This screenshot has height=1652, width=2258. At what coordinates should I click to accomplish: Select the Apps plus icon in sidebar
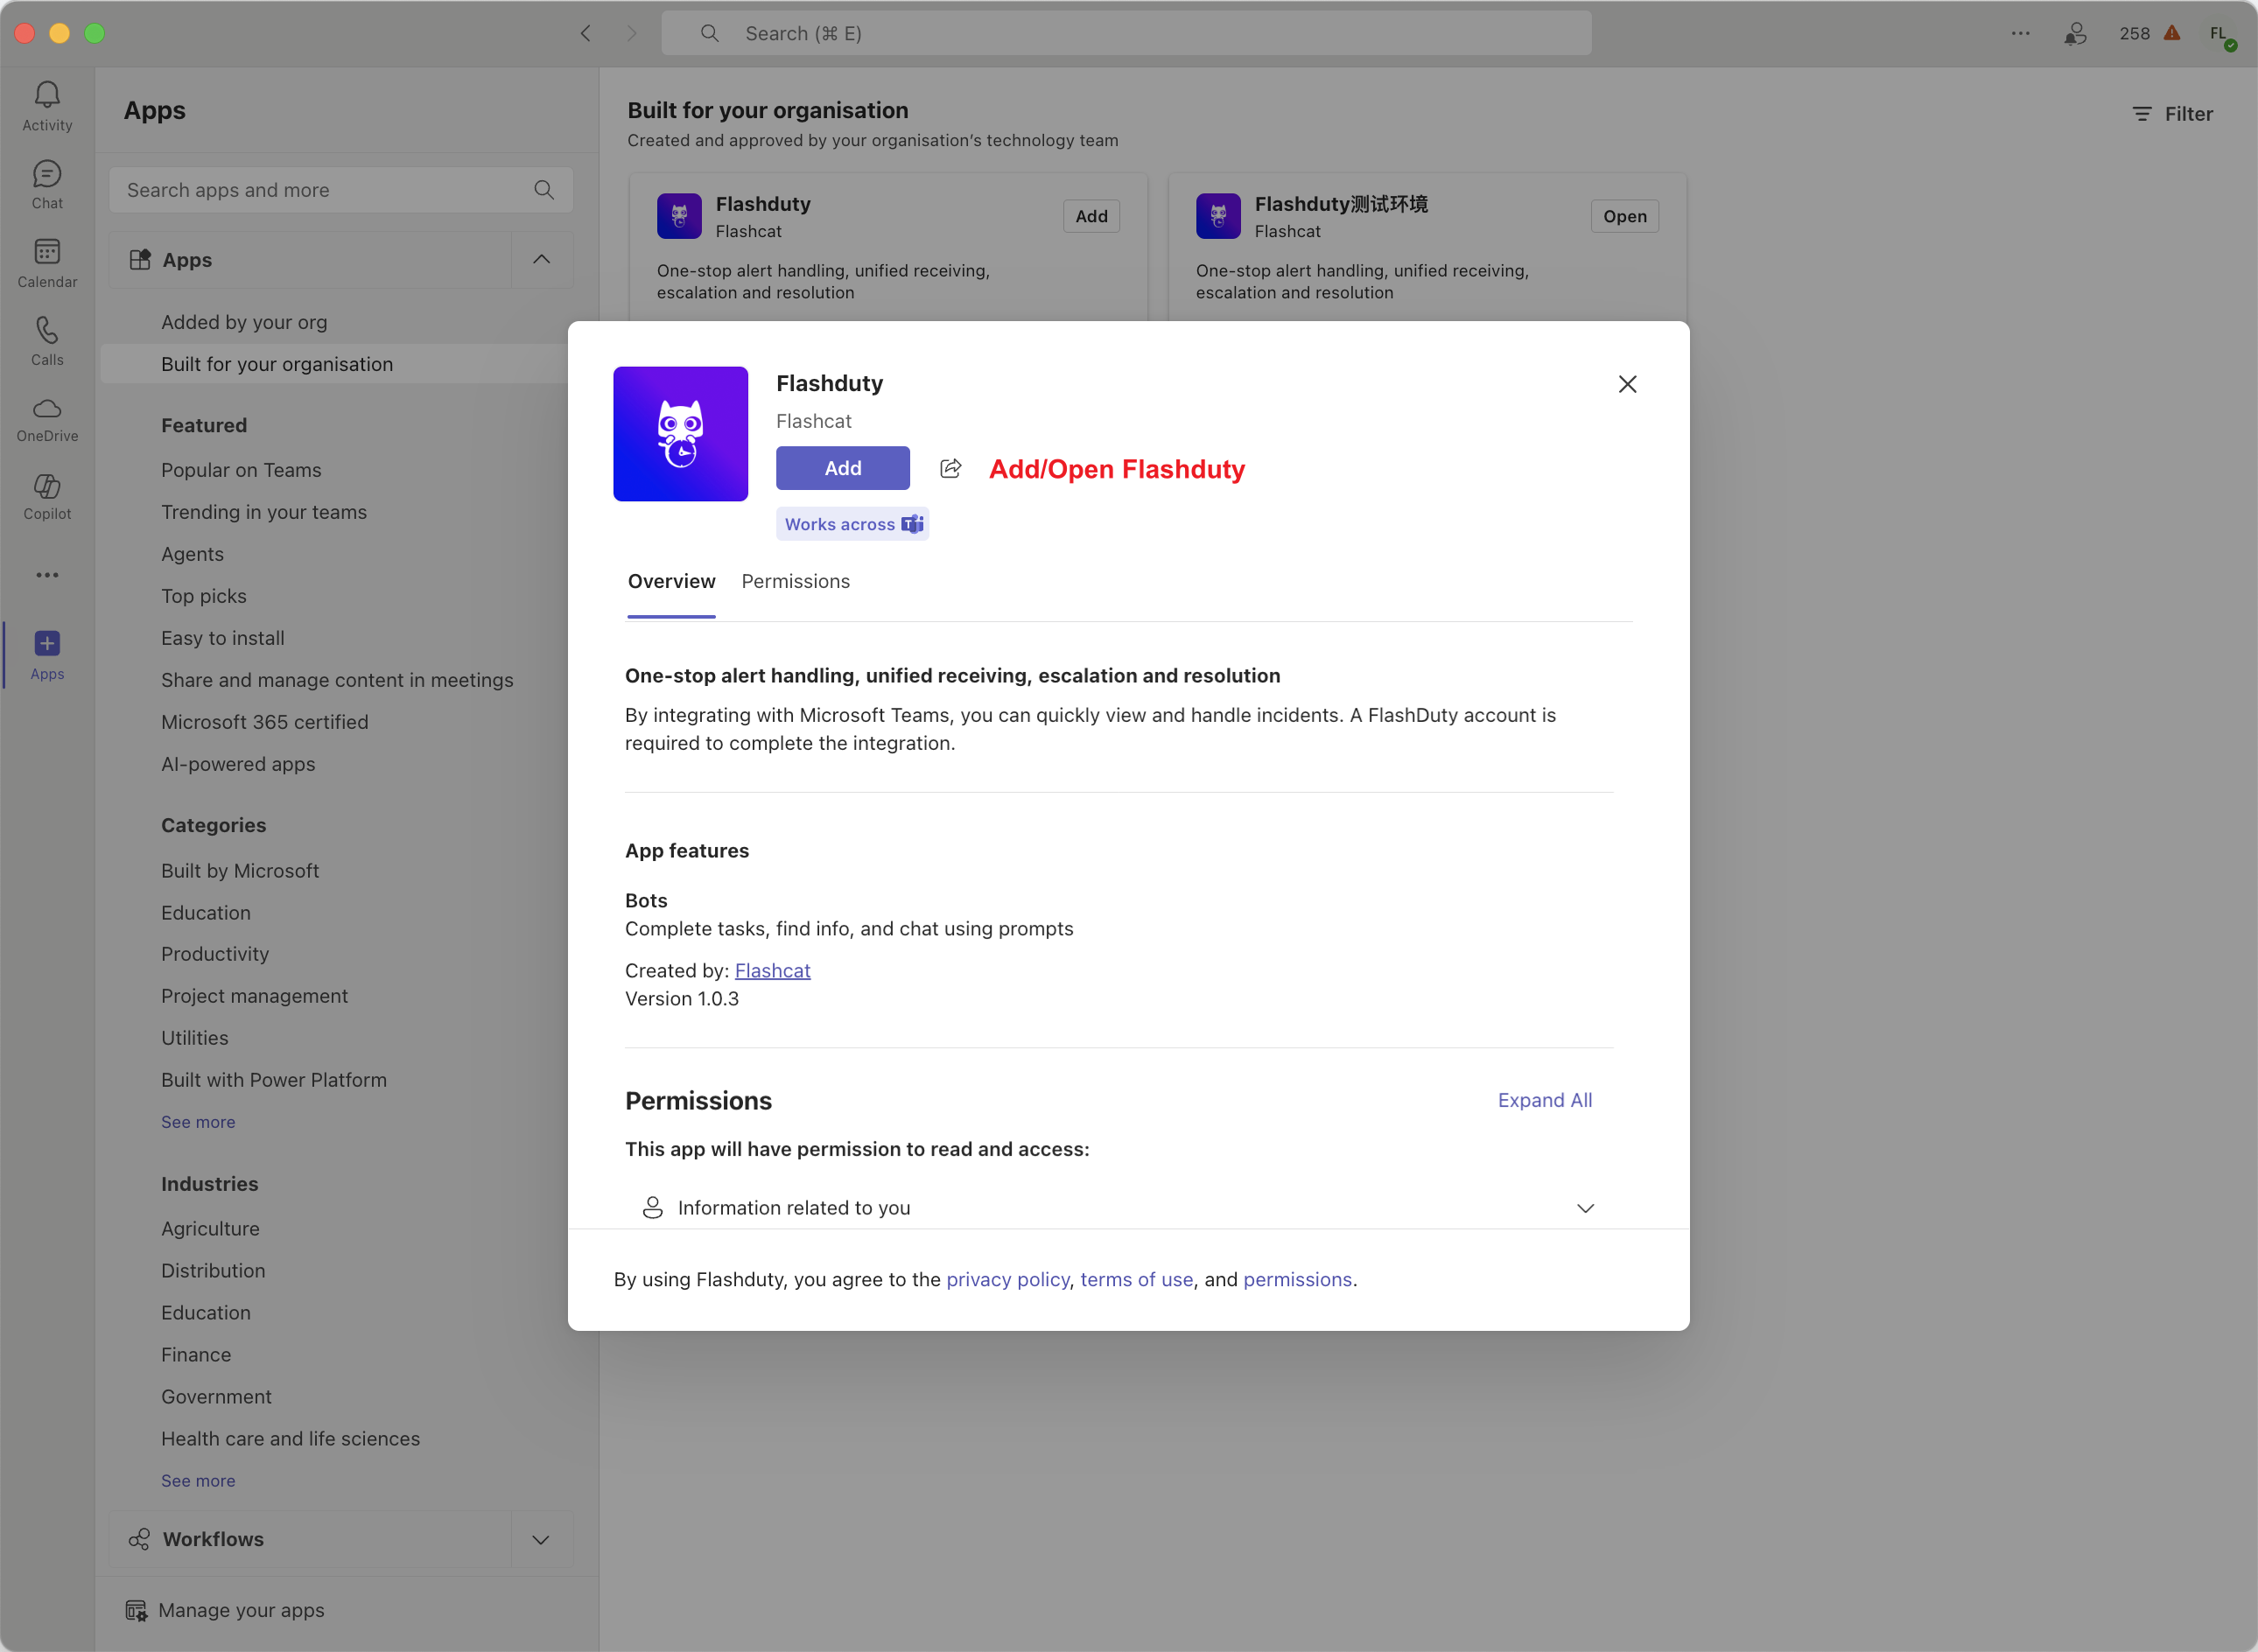coord(47,643)
